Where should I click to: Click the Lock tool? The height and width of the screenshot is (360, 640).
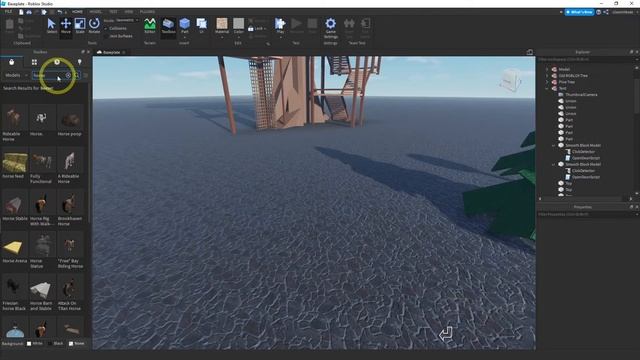pos(256,29)
